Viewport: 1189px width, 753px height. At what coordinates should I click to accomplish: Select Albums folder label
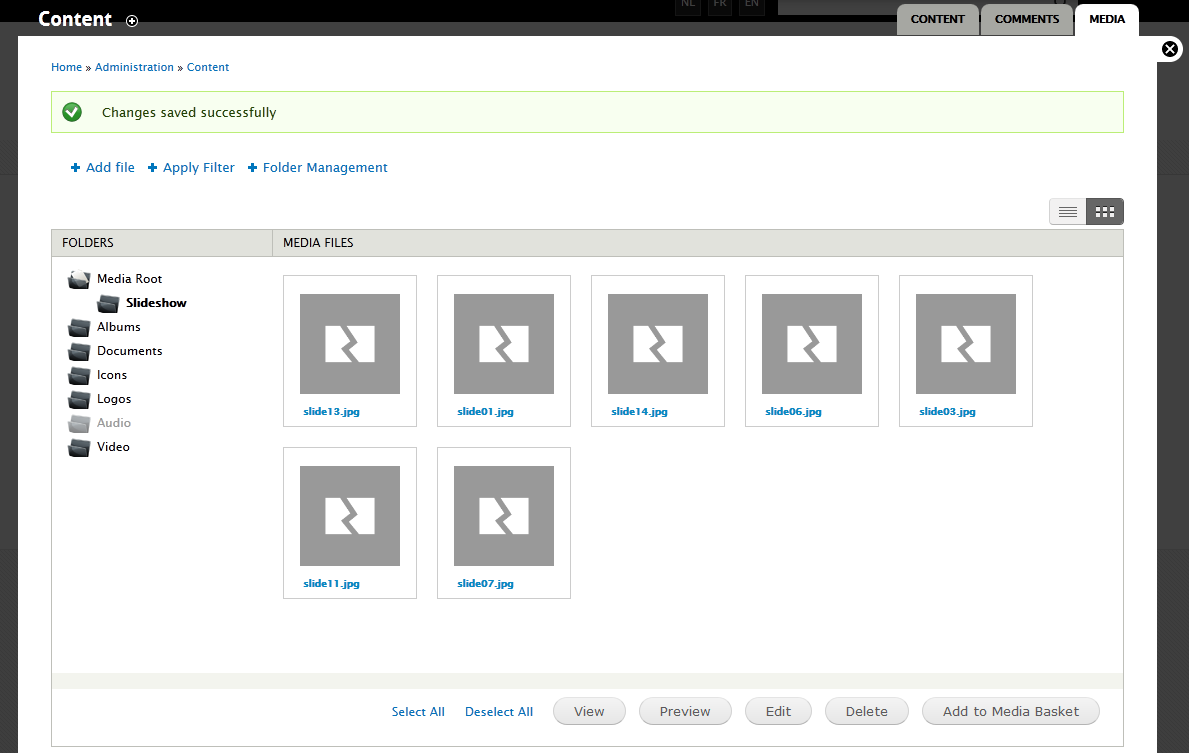118,327
